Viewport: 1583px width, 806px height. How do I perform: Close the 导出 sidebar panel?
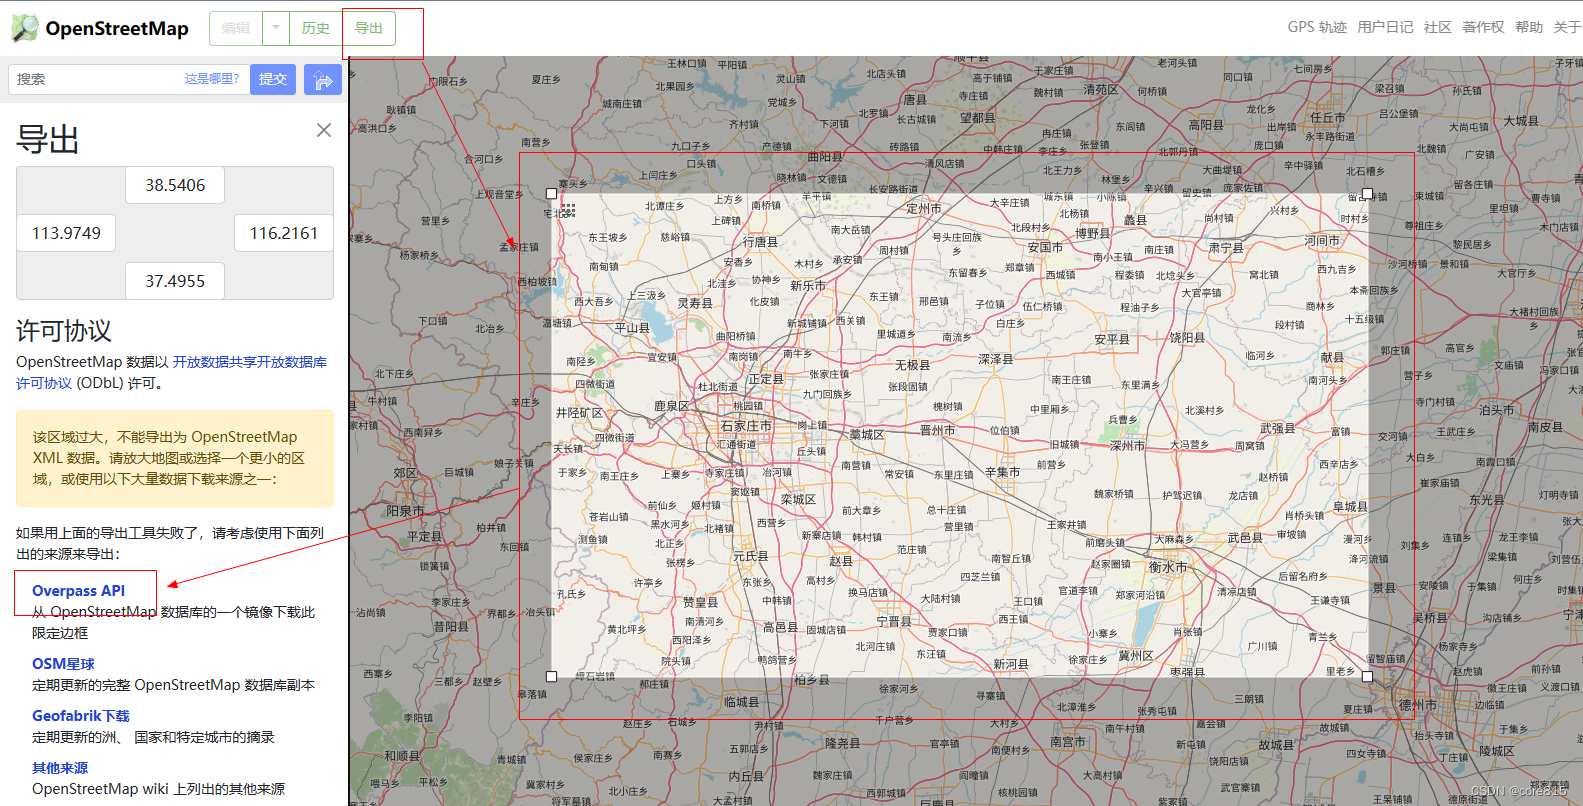click(x=323, y=130)
